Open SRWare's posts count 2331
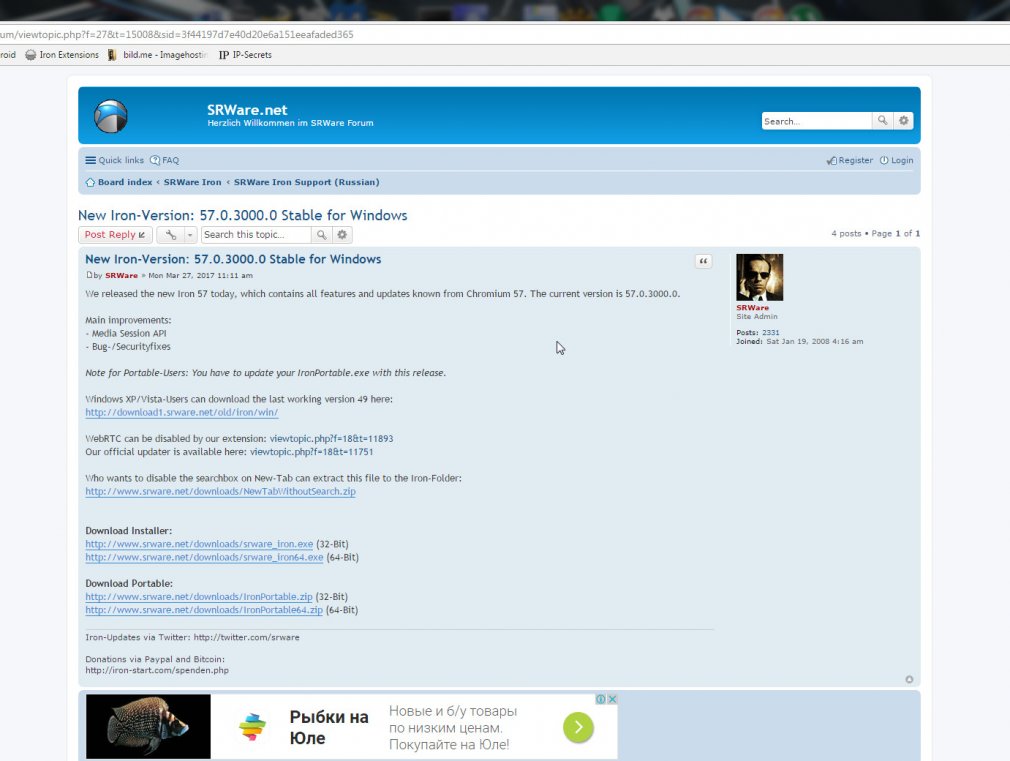The width and height of the screenshot is (1010, 761). point(770,332)
